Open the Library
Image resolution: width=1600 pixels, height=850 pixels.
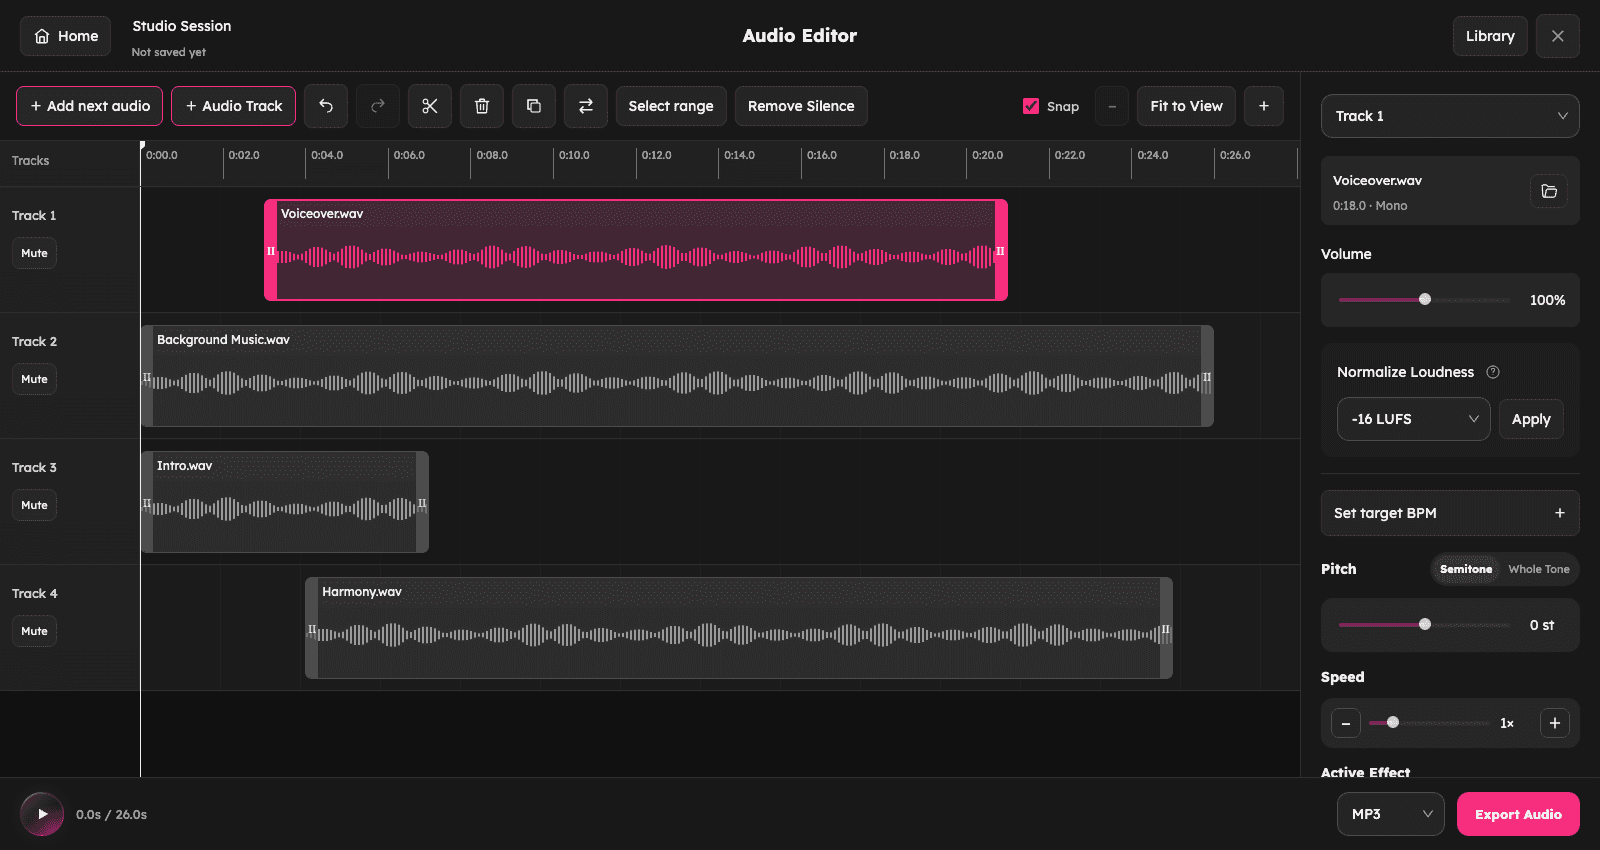pyautogui.click(x=1490, y=36)
